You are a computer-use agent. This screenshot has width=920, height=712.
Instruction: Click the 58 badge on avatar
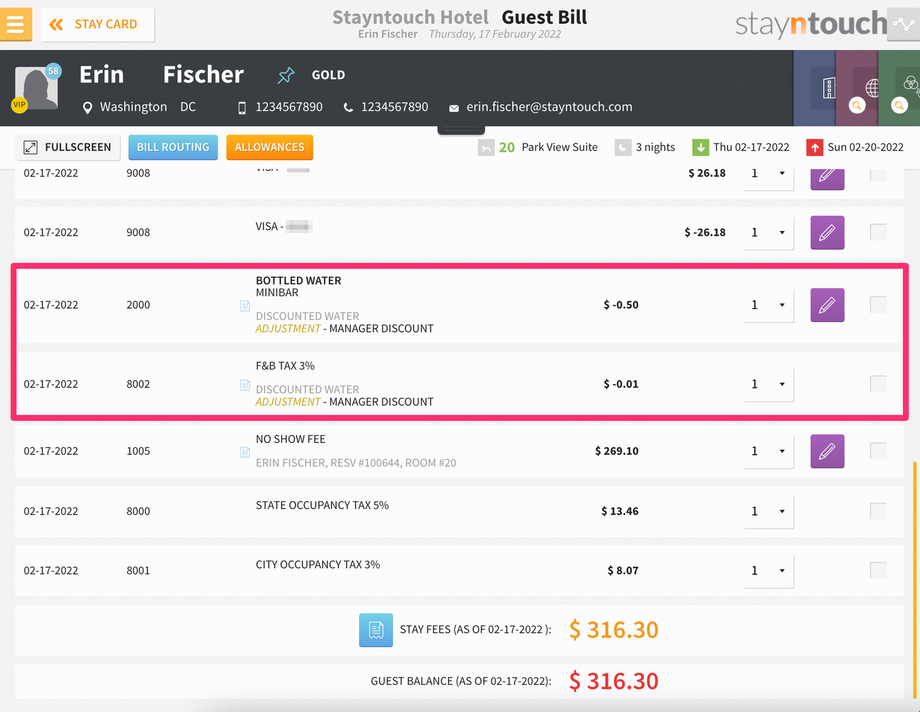[53, 71]
